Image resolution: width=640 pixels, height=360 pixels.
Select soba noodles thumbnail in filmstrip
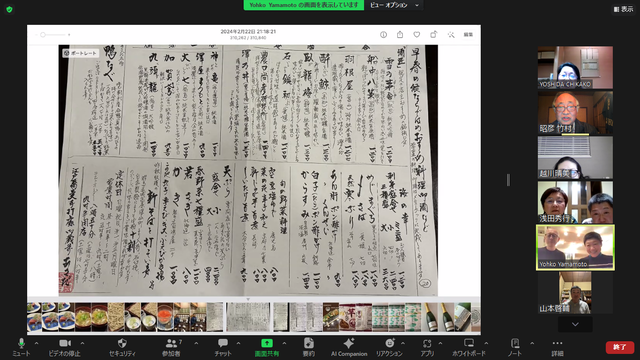tap(116, 317)
